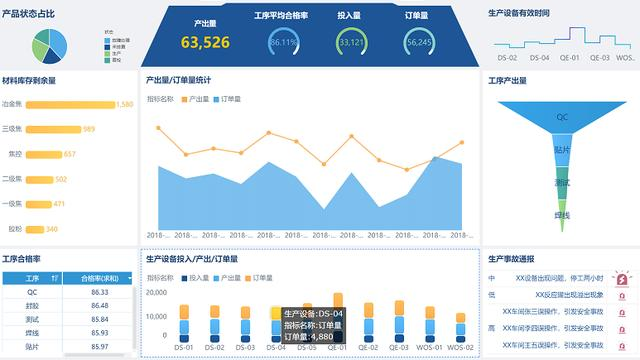Viewport: 640px width, 360px height.
Task: Click the QC funnel segment
Action: coord(562,117)
